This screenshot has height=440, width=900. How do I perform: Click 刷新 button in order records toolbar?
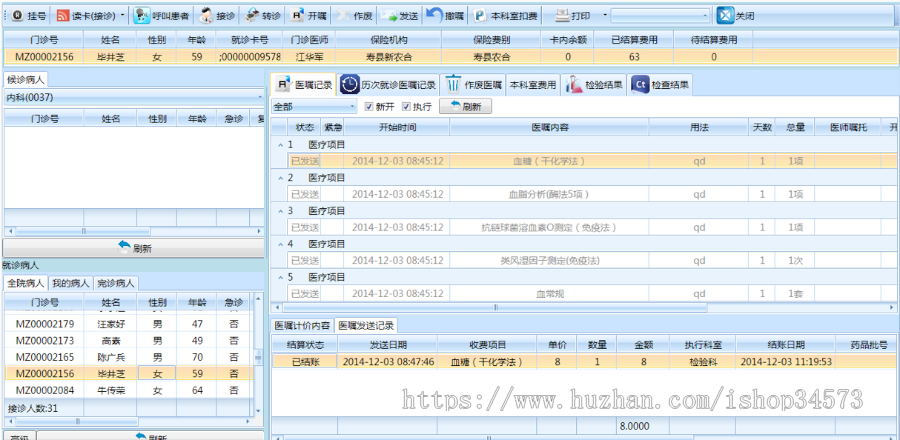[465, 107]
